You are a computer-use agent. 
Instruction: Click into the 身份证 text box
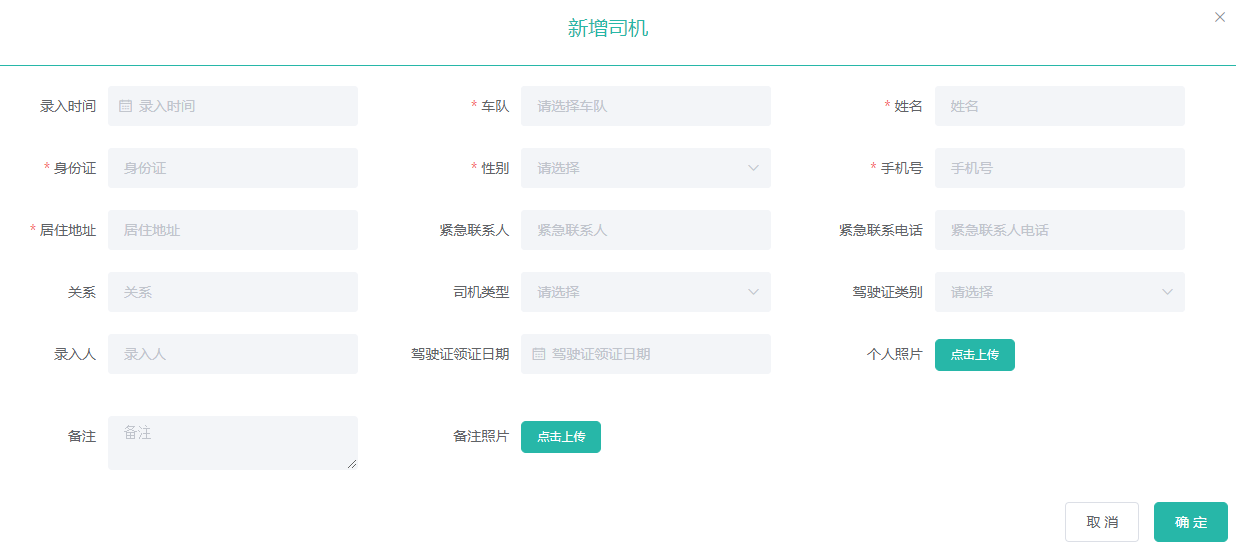(x=232, y=168)
